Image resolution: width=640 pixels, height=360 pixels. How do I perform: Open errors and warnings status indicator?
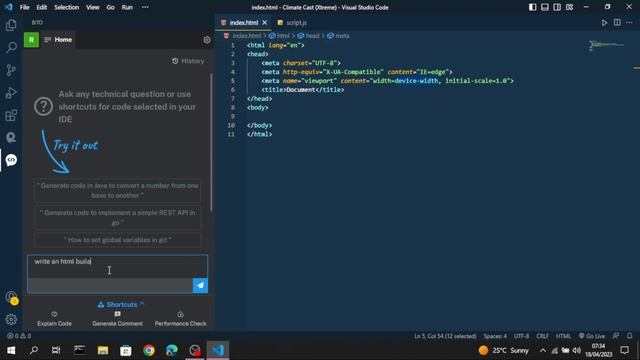tap(19, 336)
